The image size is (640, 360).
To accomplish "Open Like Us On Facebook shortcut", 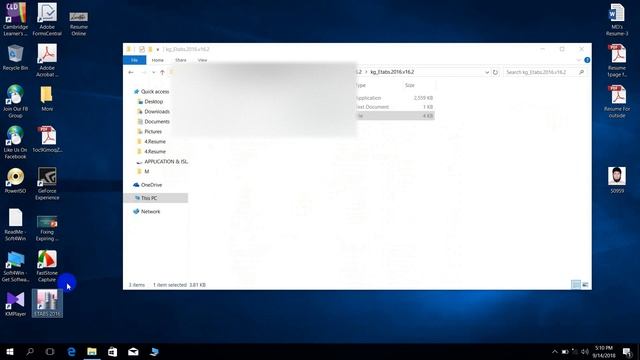I will [16, 142].
